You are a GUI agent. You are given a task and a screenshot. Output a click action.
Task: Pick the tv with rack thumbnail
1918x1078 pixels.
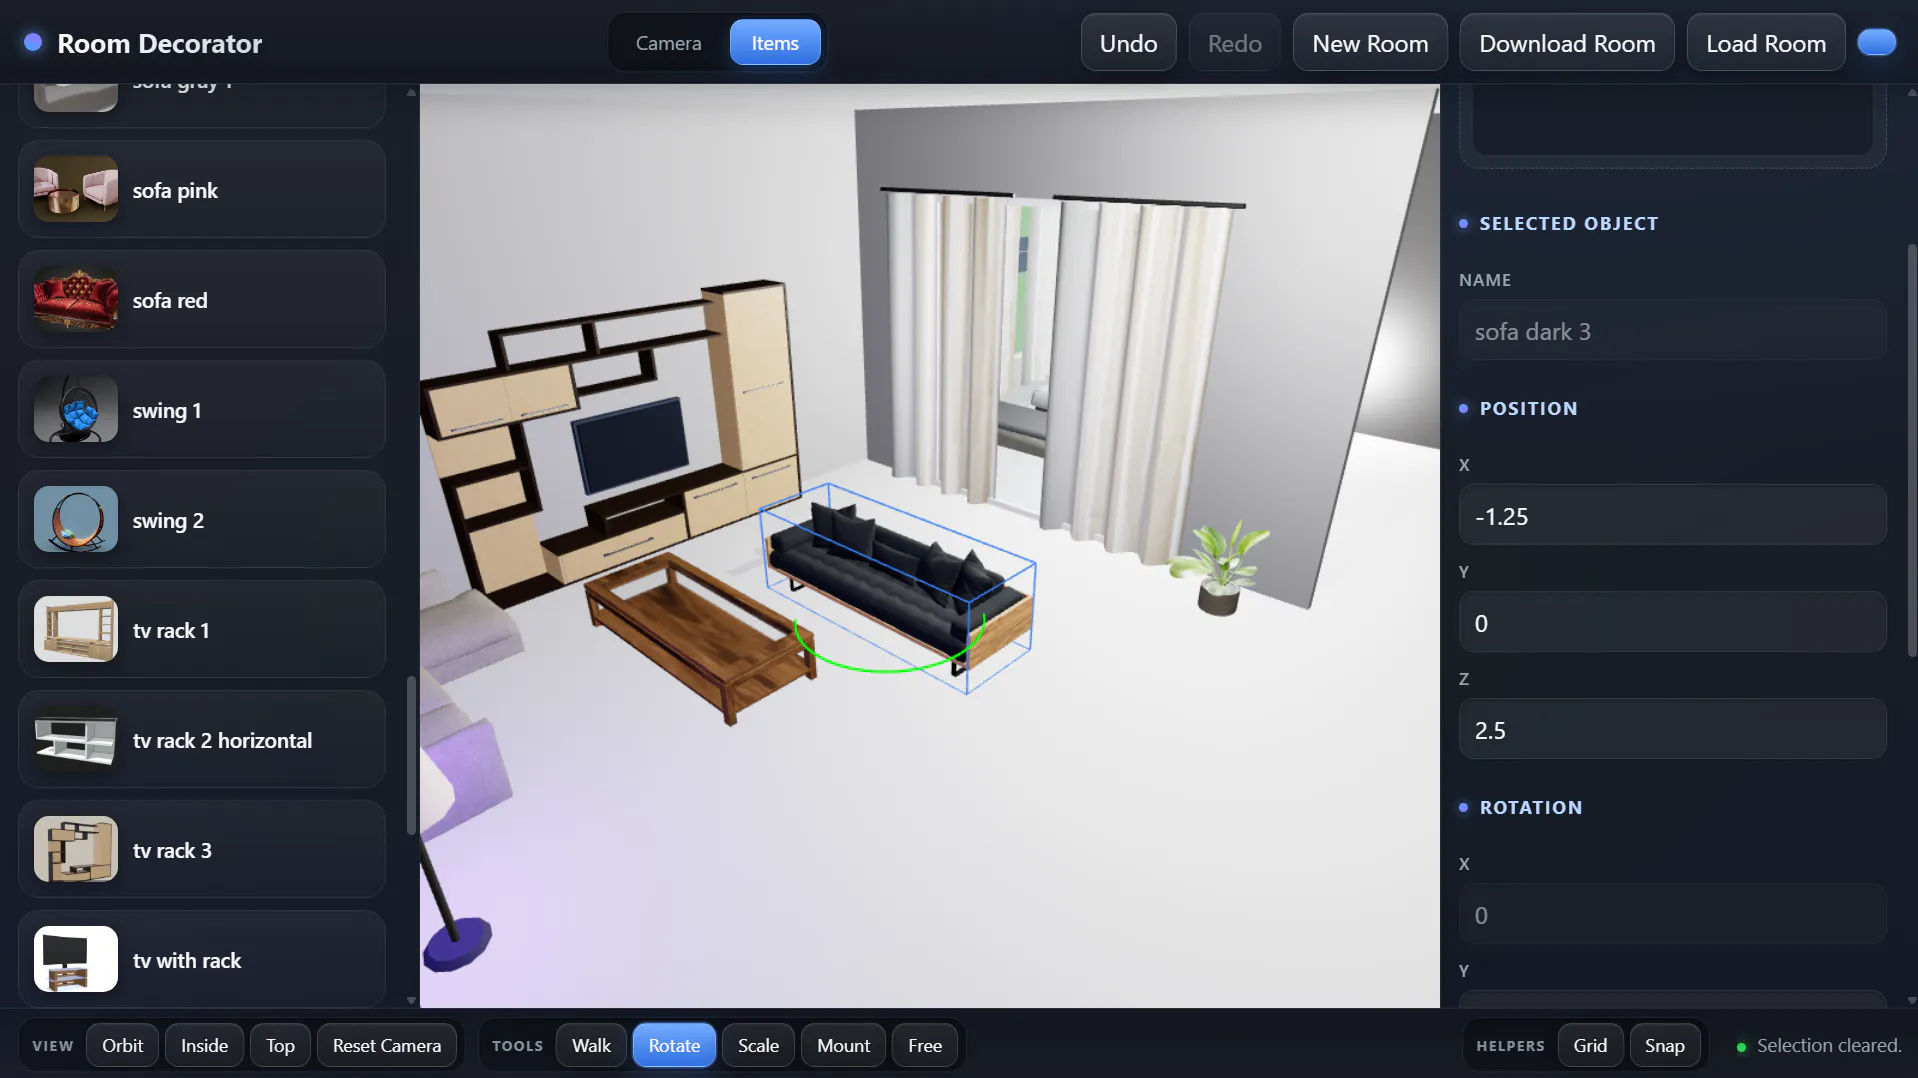coord(76,959)
